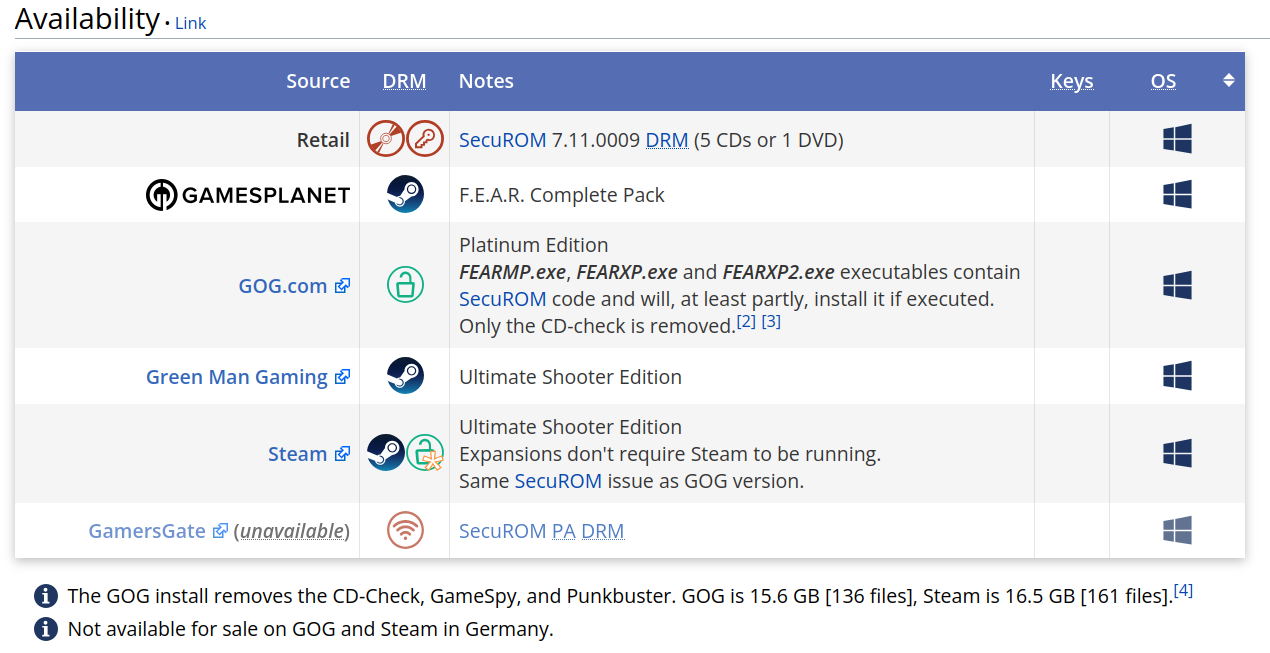
Task: Click the DRM column header
Action: click(404, 81)
